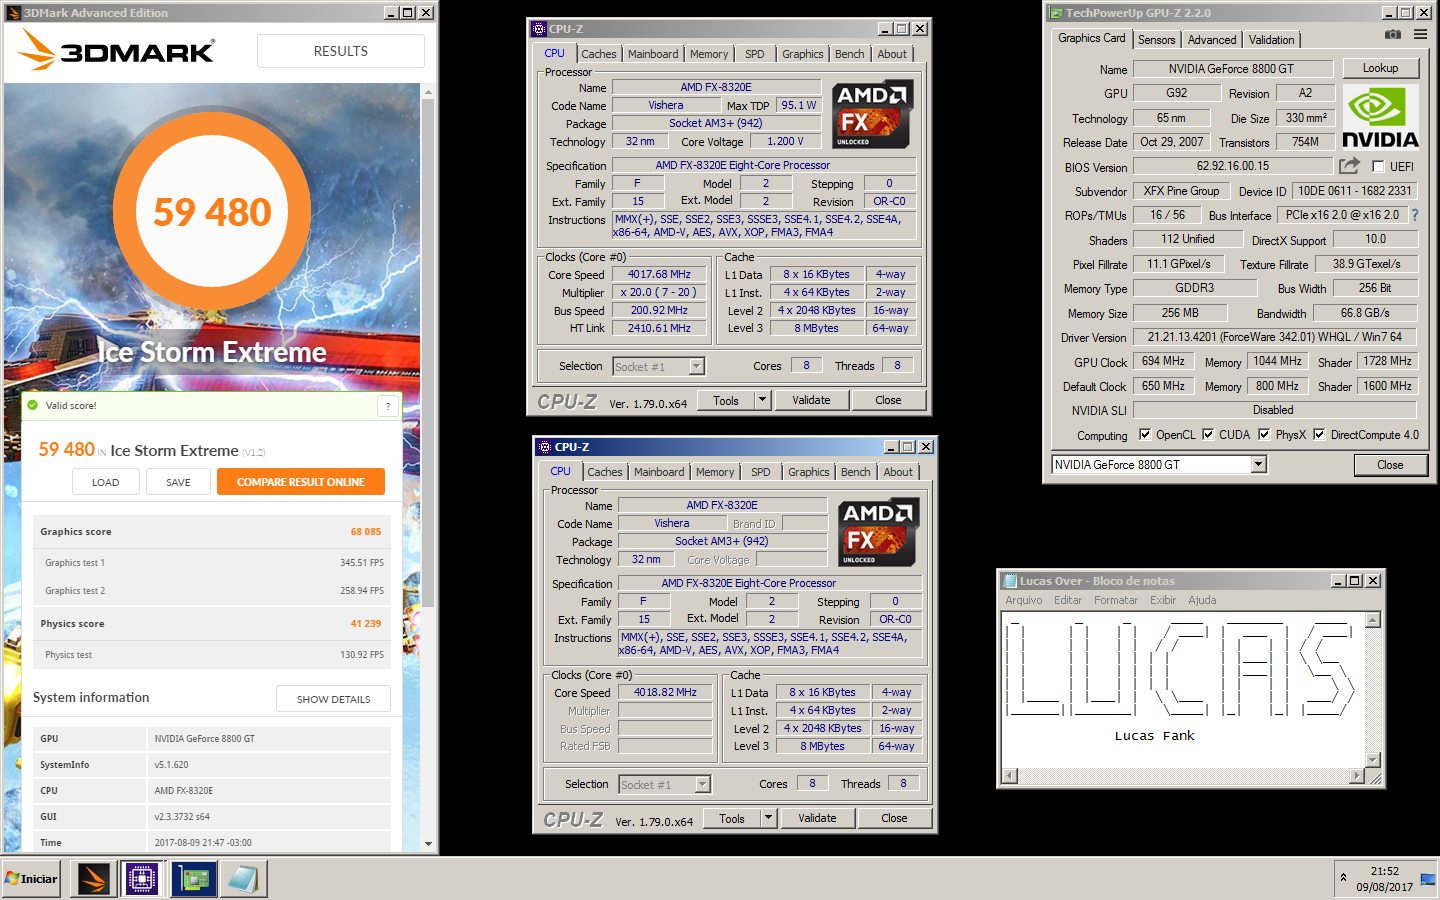Switch to Memory tab in lower CPU-Z
The image size is (1440, 900).
coord(715,472)
